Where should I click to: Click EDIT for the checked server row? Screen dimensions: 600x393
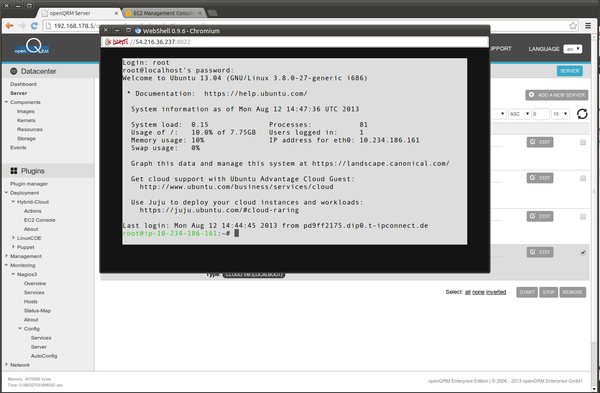point(540,252)
